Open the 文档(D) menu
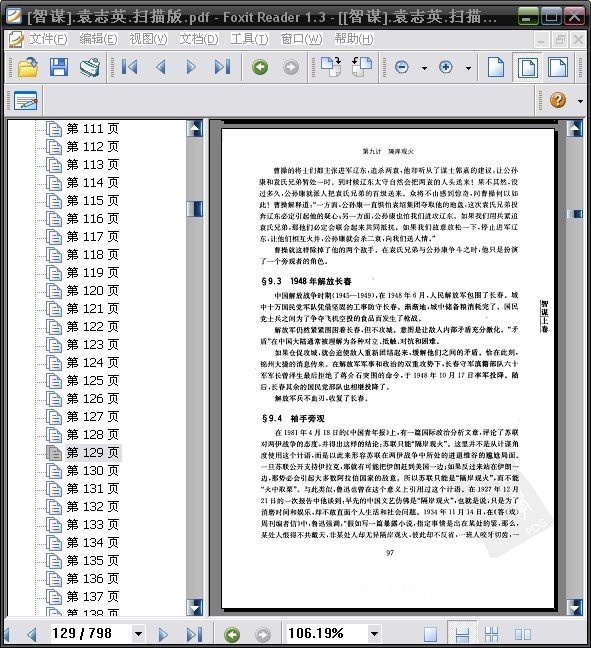This screenshot has height=648, width=591. (199, 39)
